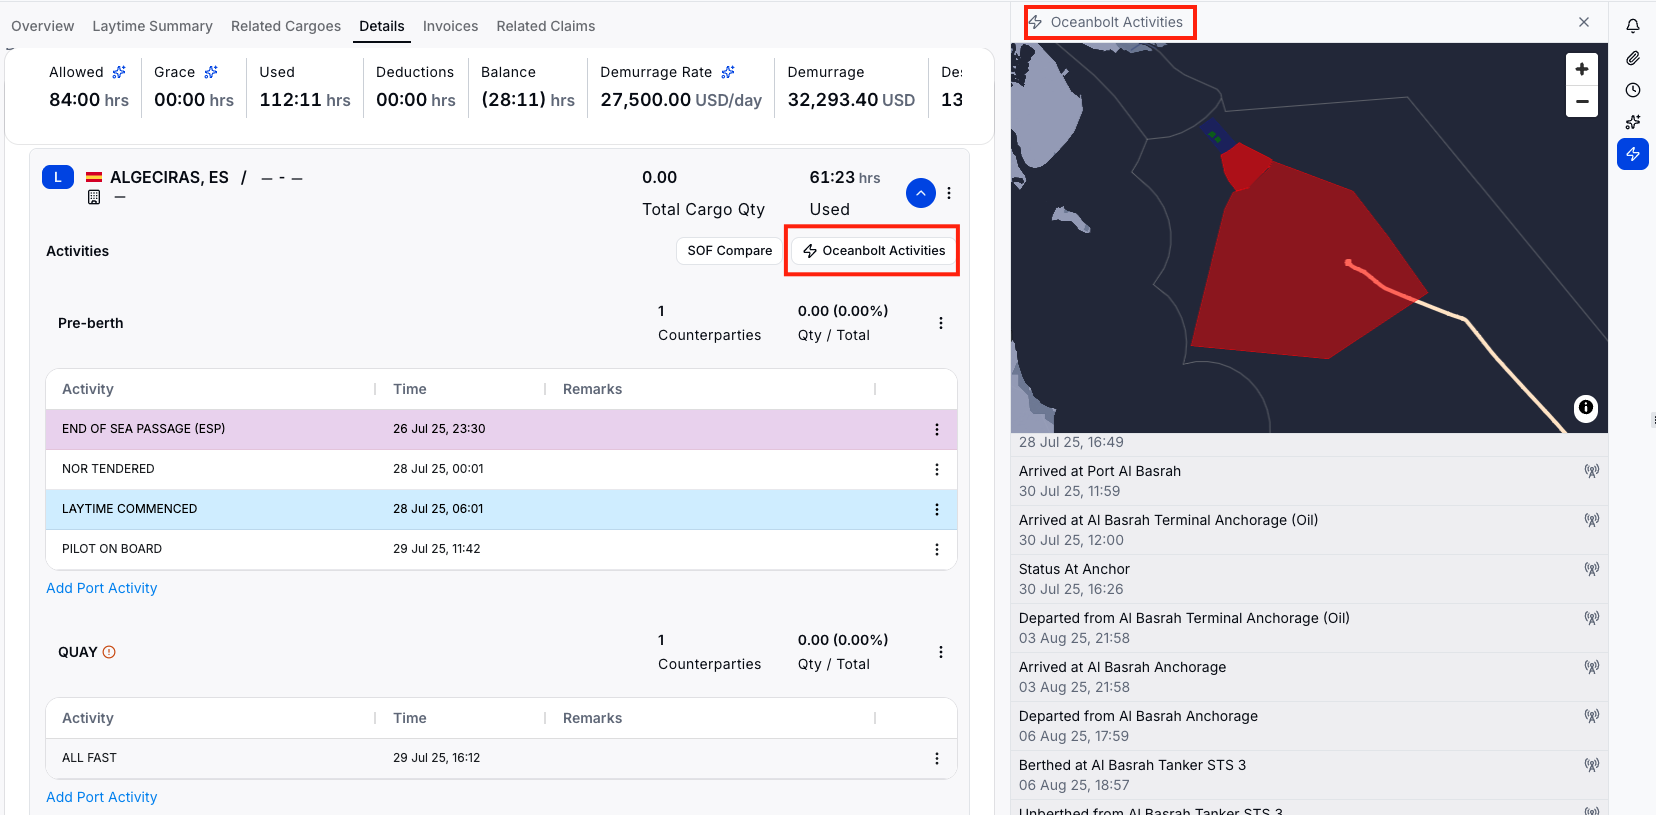The height and width of the screenshot is (815, 1656).
Task: Collapse the ALGECIRAS port section
Action: (920, 193)
